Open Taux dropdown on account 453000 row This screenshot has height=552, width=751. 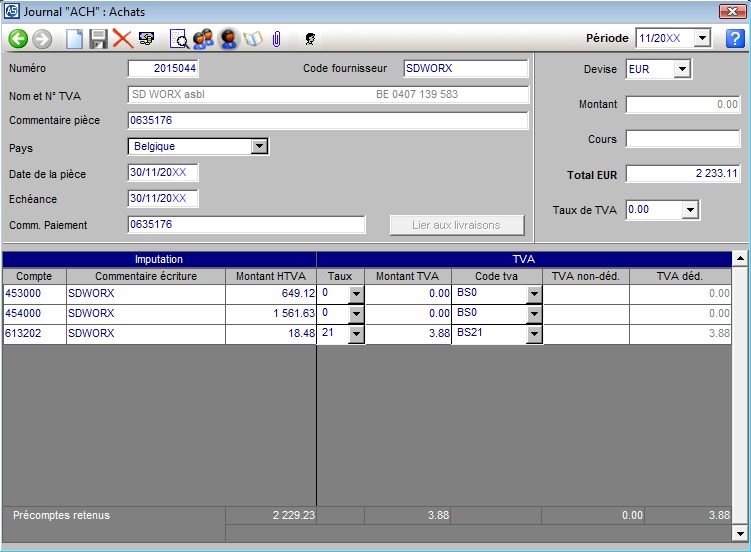pyautogui.click(x=356, y=294)
